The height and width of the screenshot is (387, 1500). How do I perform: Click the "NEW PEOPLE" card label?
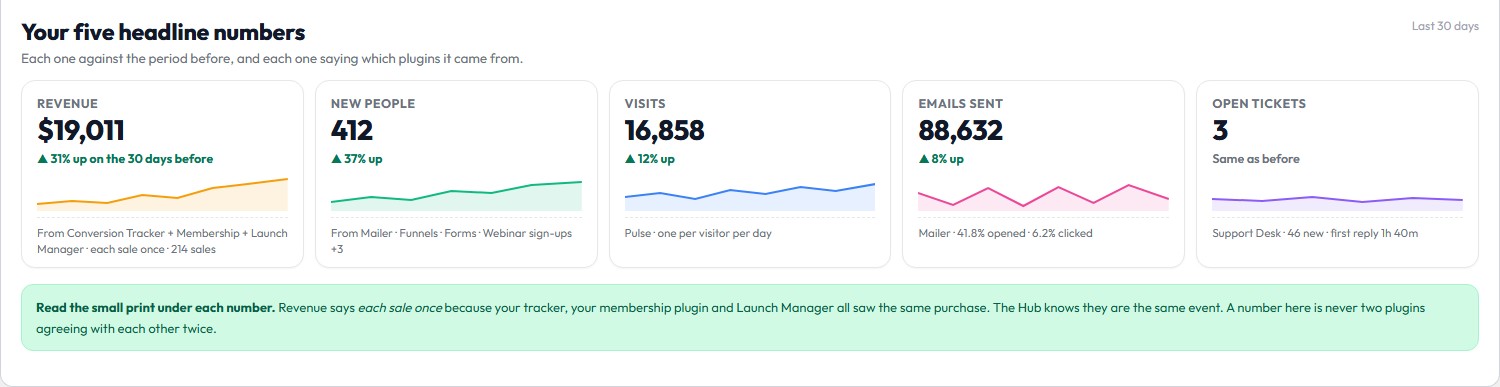(x=373, y=104)
